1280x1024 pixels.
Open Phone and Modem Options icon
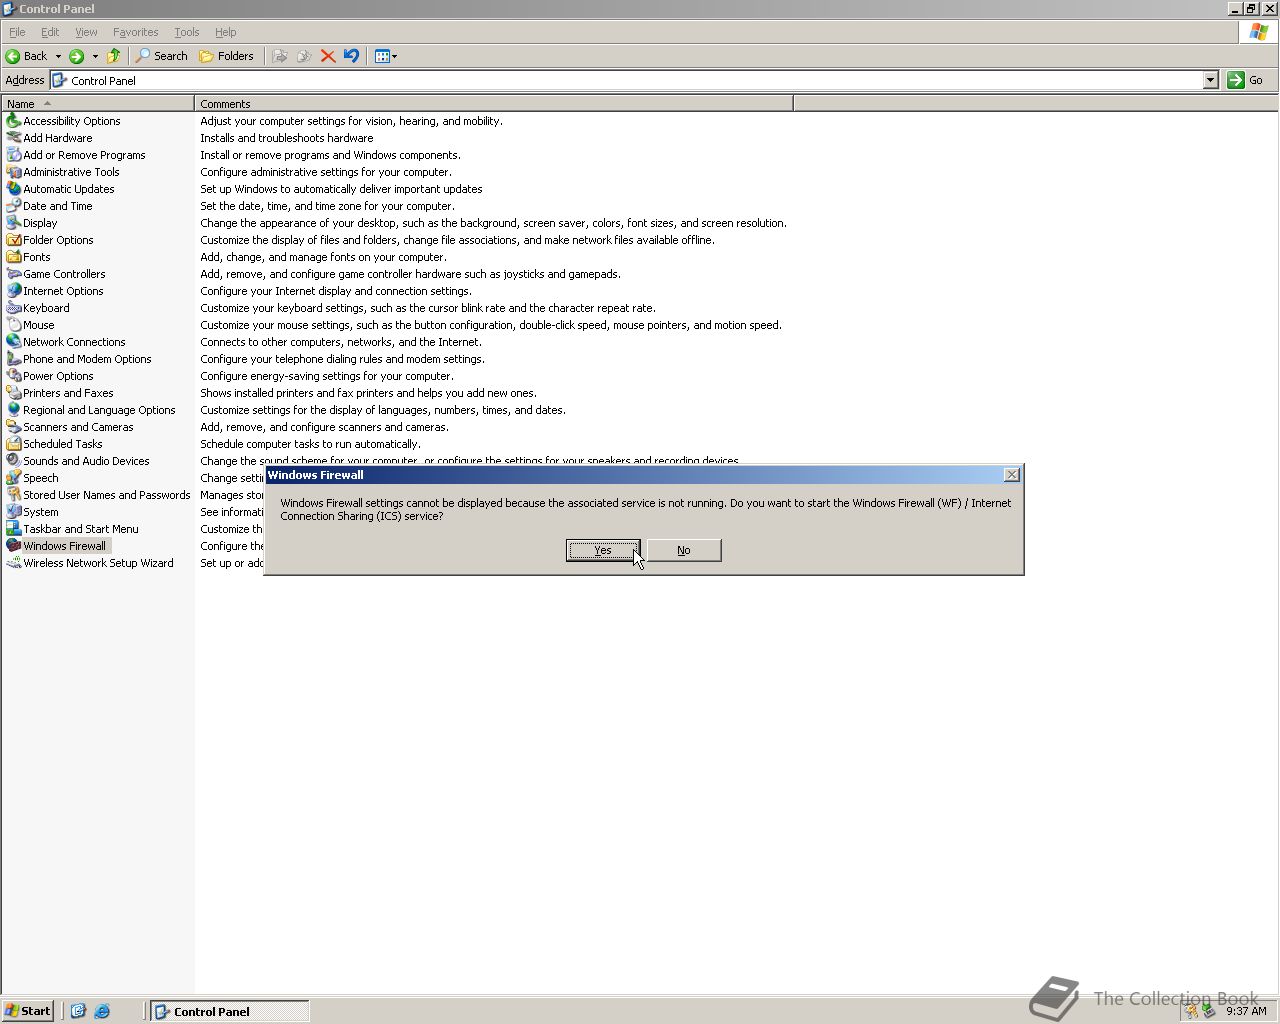coord(13,359)
